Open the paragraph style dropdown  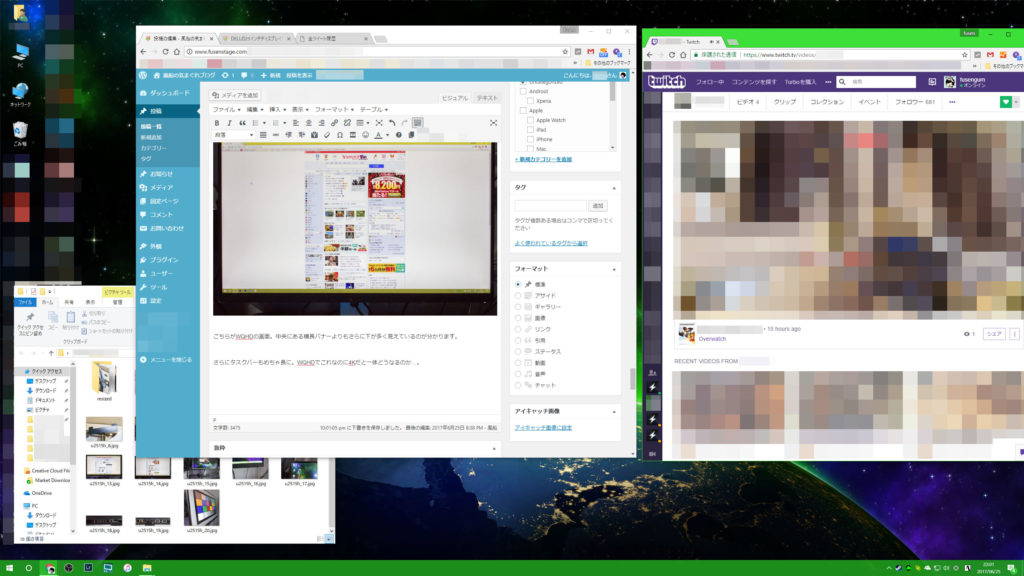(233, 135)
